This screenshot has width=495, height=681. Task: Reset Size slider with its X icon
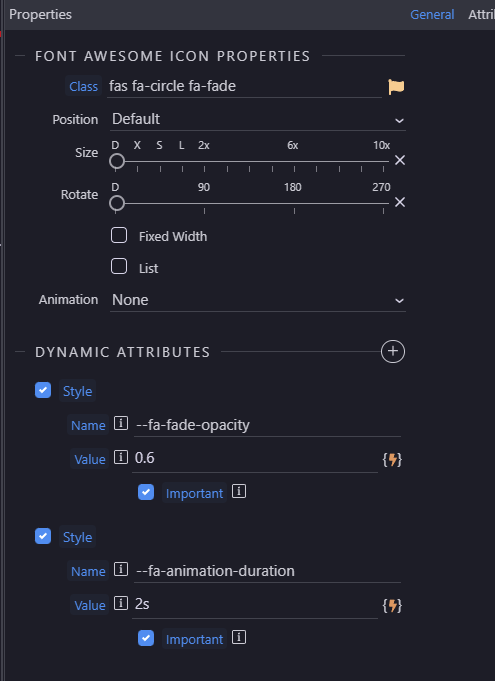400,161
